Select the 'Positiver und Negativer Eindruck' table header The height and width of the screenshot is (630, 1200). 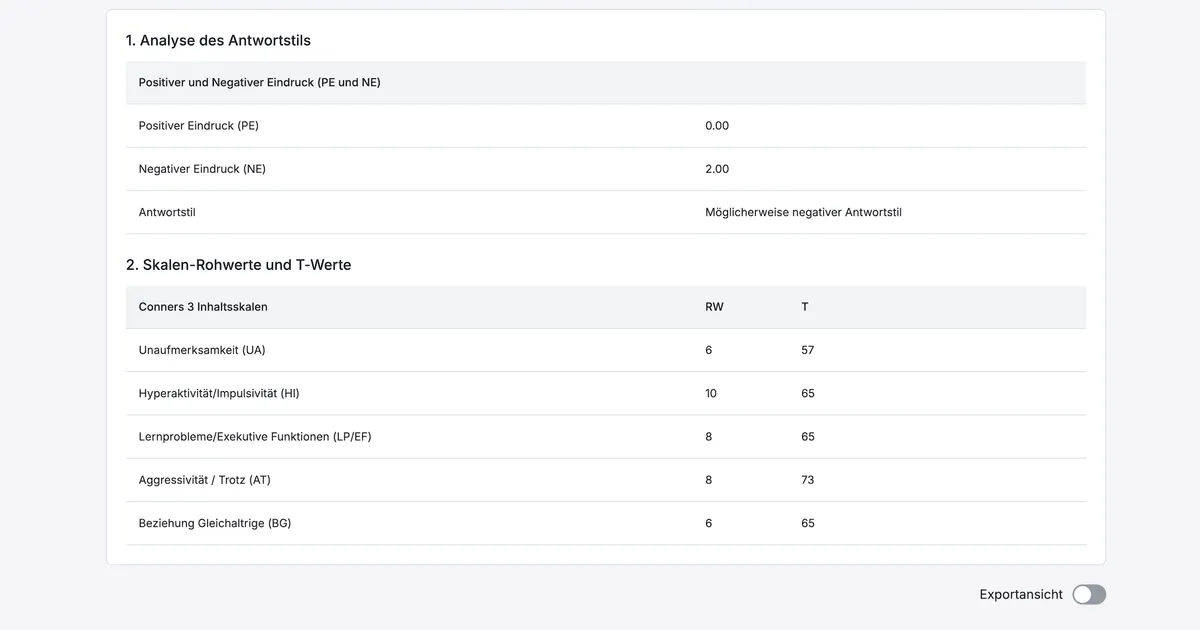tap(259, 83)
